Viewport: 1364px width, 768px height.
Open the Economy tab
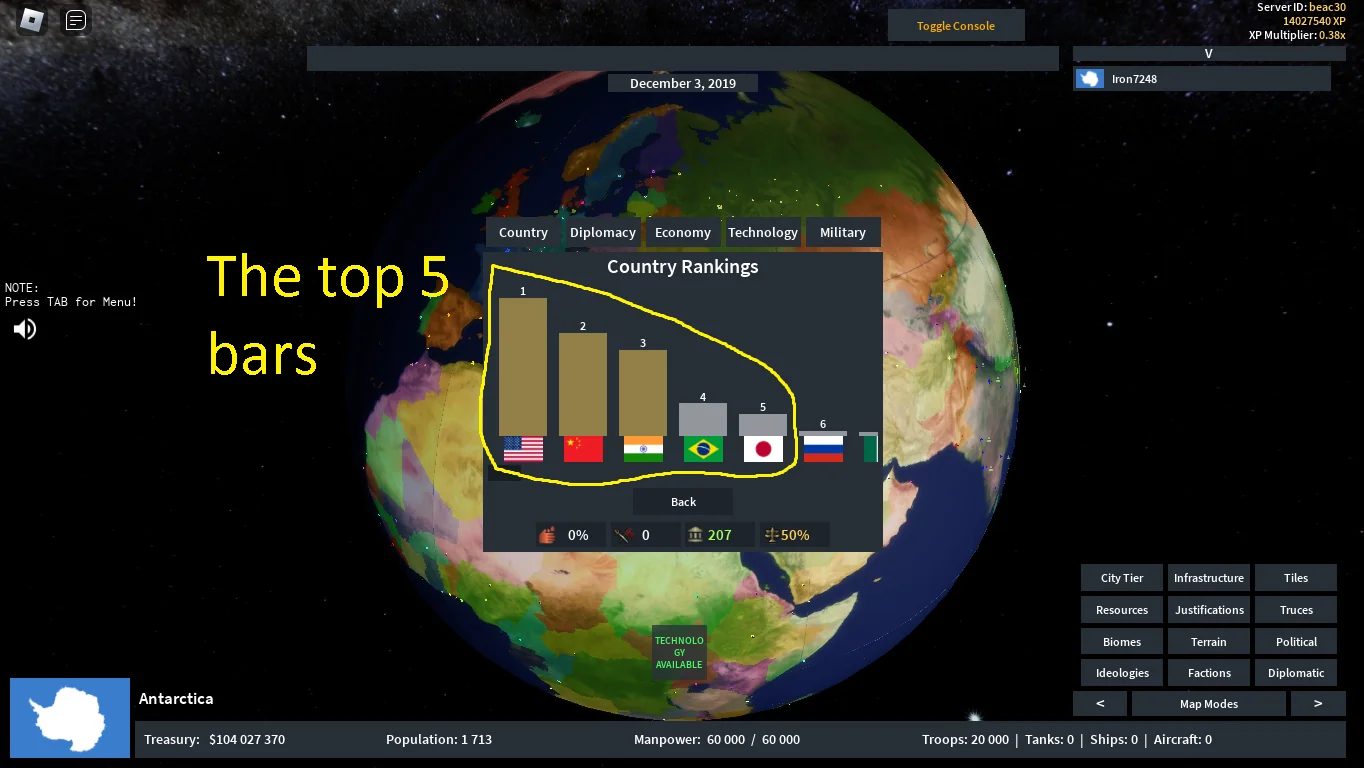683,232
